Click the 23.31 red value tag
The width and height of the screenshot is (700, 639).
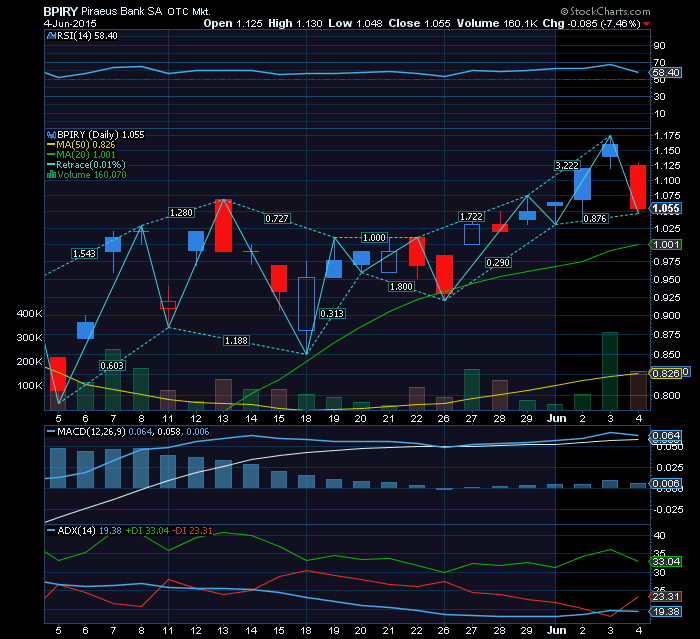coord(666,597)
